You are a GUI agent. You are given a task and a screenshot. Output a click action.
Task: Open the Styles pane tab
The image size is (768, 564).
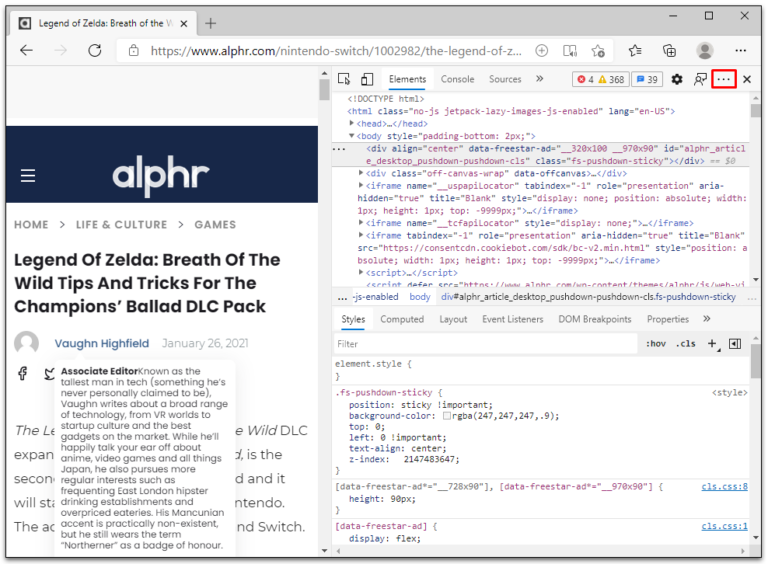(x=353, y=319)
